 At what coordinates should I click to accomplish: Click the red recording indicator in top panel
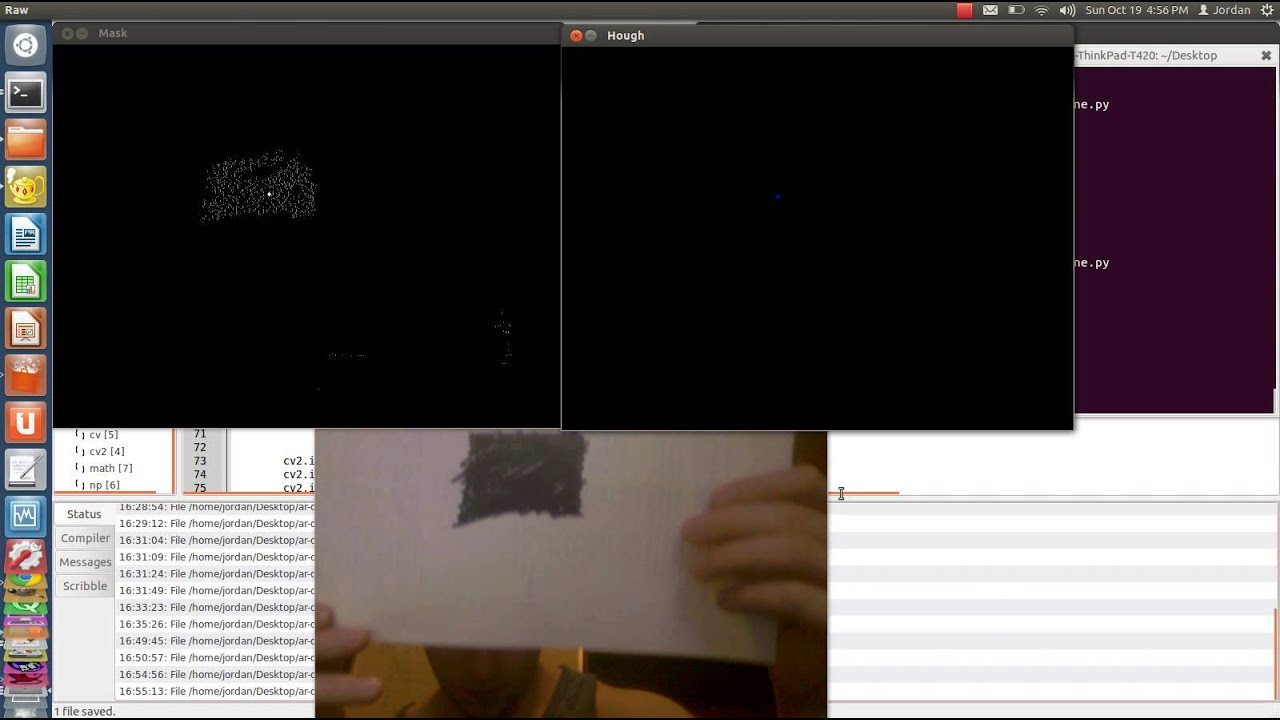964,10
